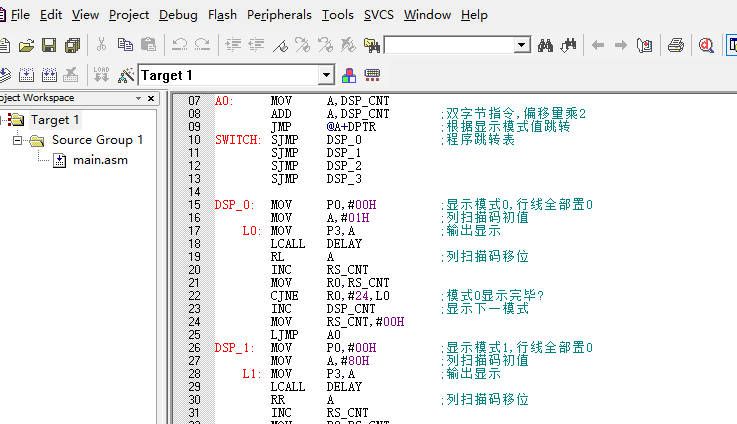Open the Project menu
The height and width of the screenshot is (424, 737).
click(x=129, y=15)
